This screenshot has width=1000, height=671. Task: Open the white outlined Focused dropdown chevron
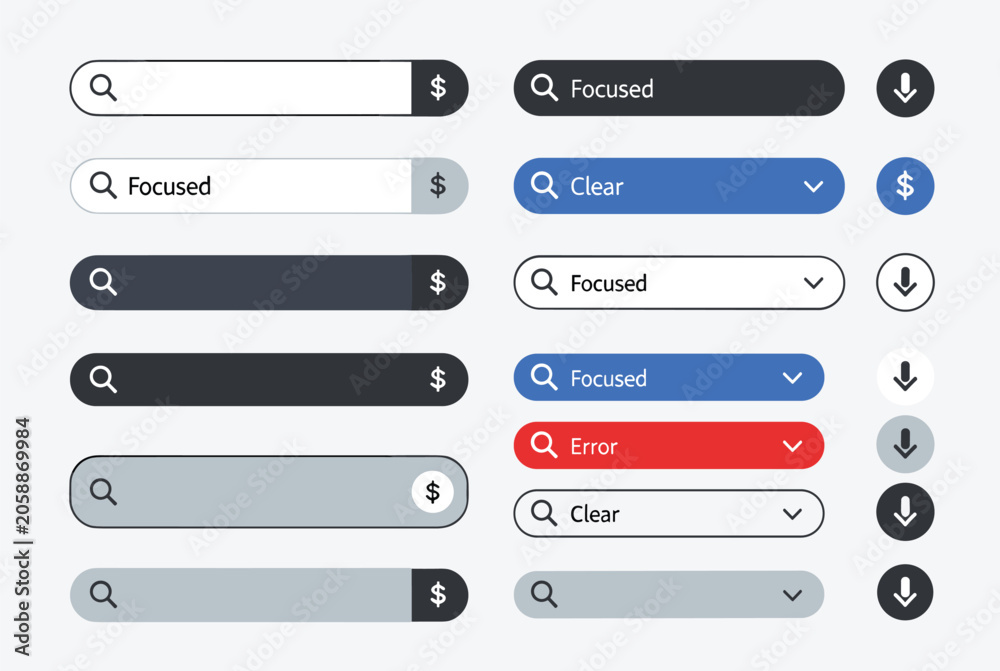tap(813, 283)
